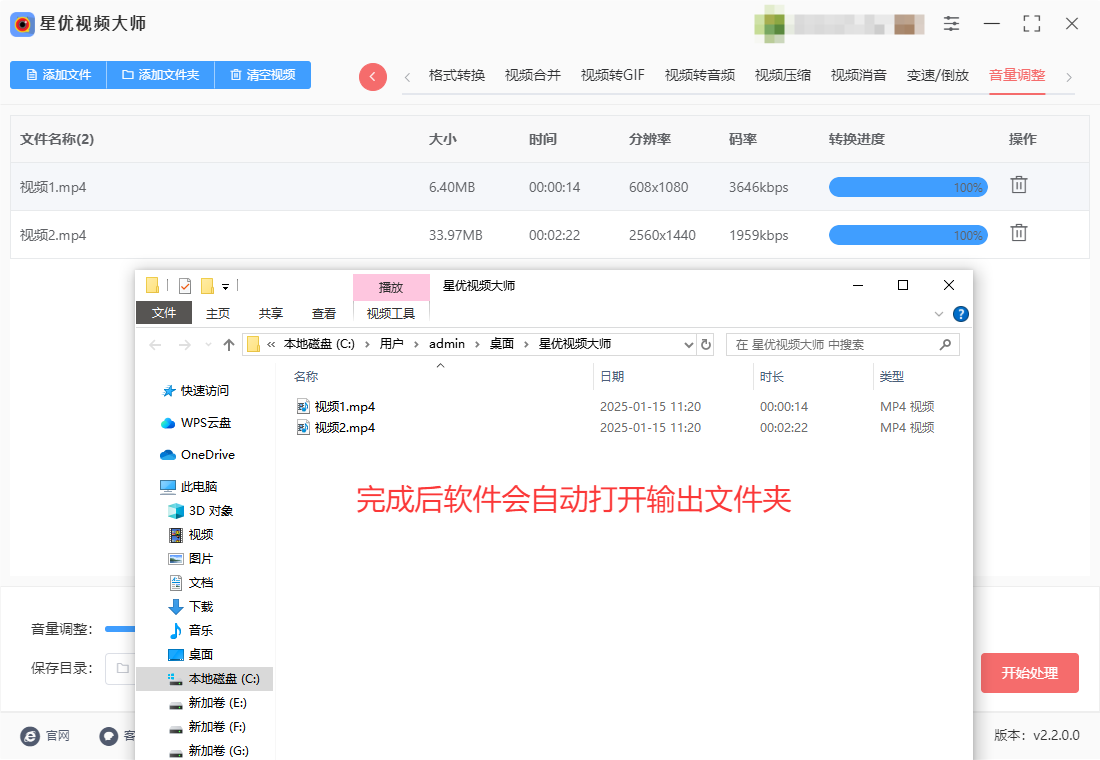Open the 共享 ribbon tab

pos(271,313)
